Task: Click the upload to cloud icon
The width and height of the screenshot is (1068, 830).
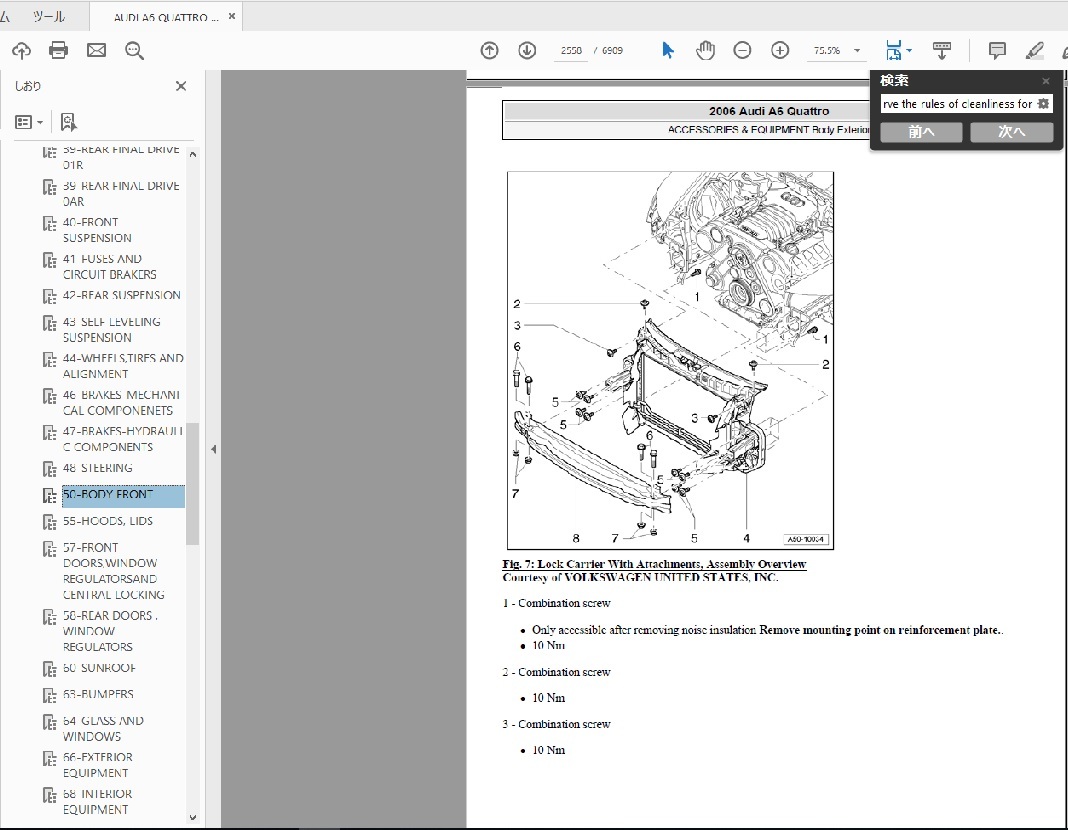Action: (21, 50)
